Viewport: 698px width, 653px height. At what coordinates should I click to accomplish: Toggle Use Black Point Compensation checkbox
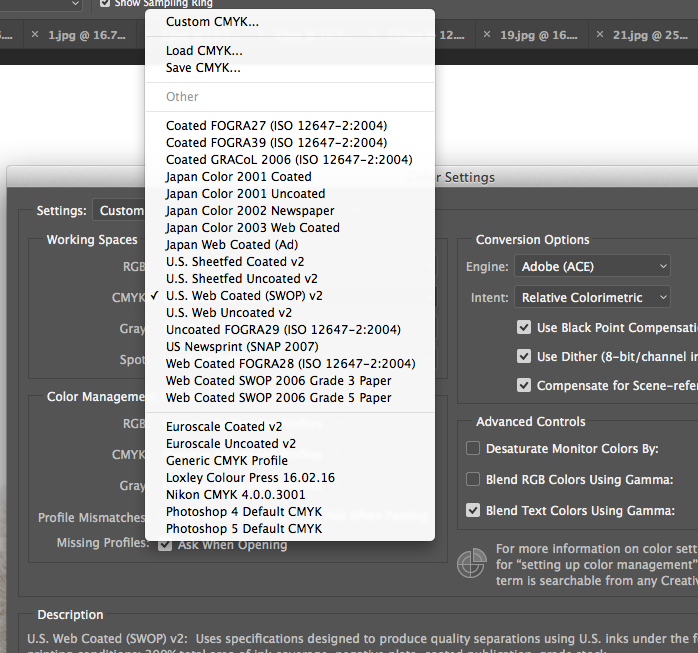click(524, 328)
